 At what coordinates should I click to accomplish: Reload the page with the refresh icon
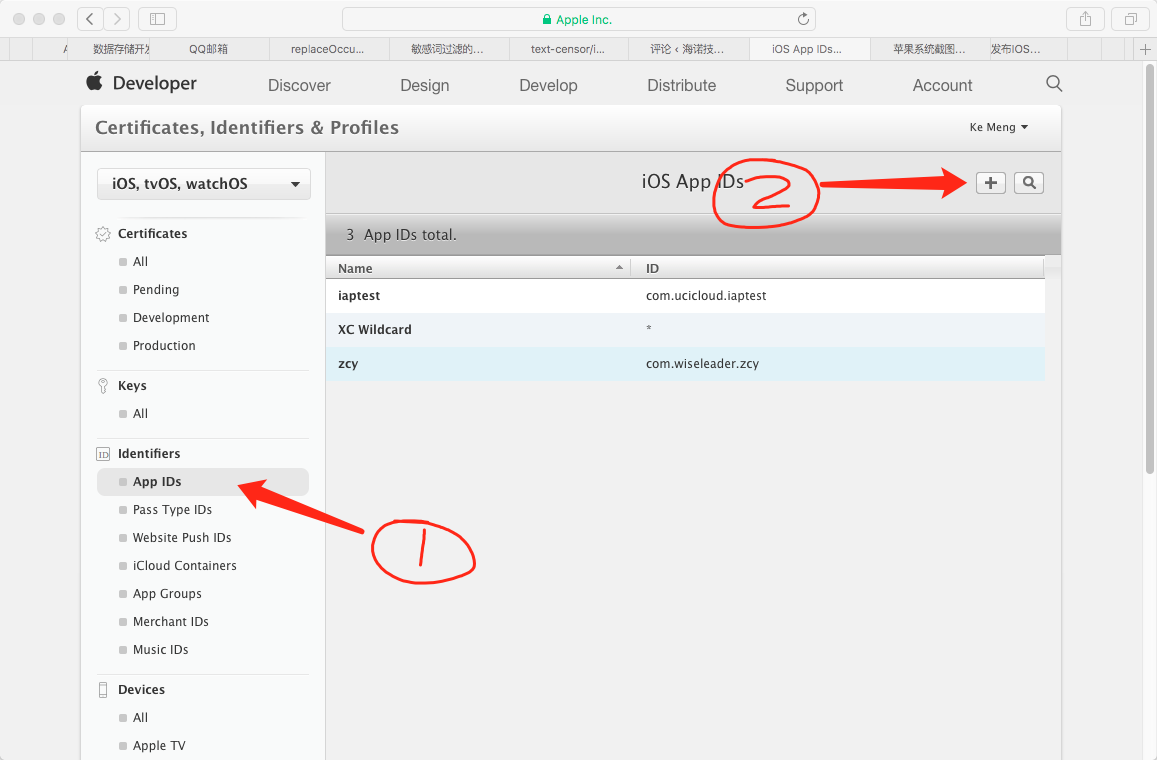click(x=803, y=19)
